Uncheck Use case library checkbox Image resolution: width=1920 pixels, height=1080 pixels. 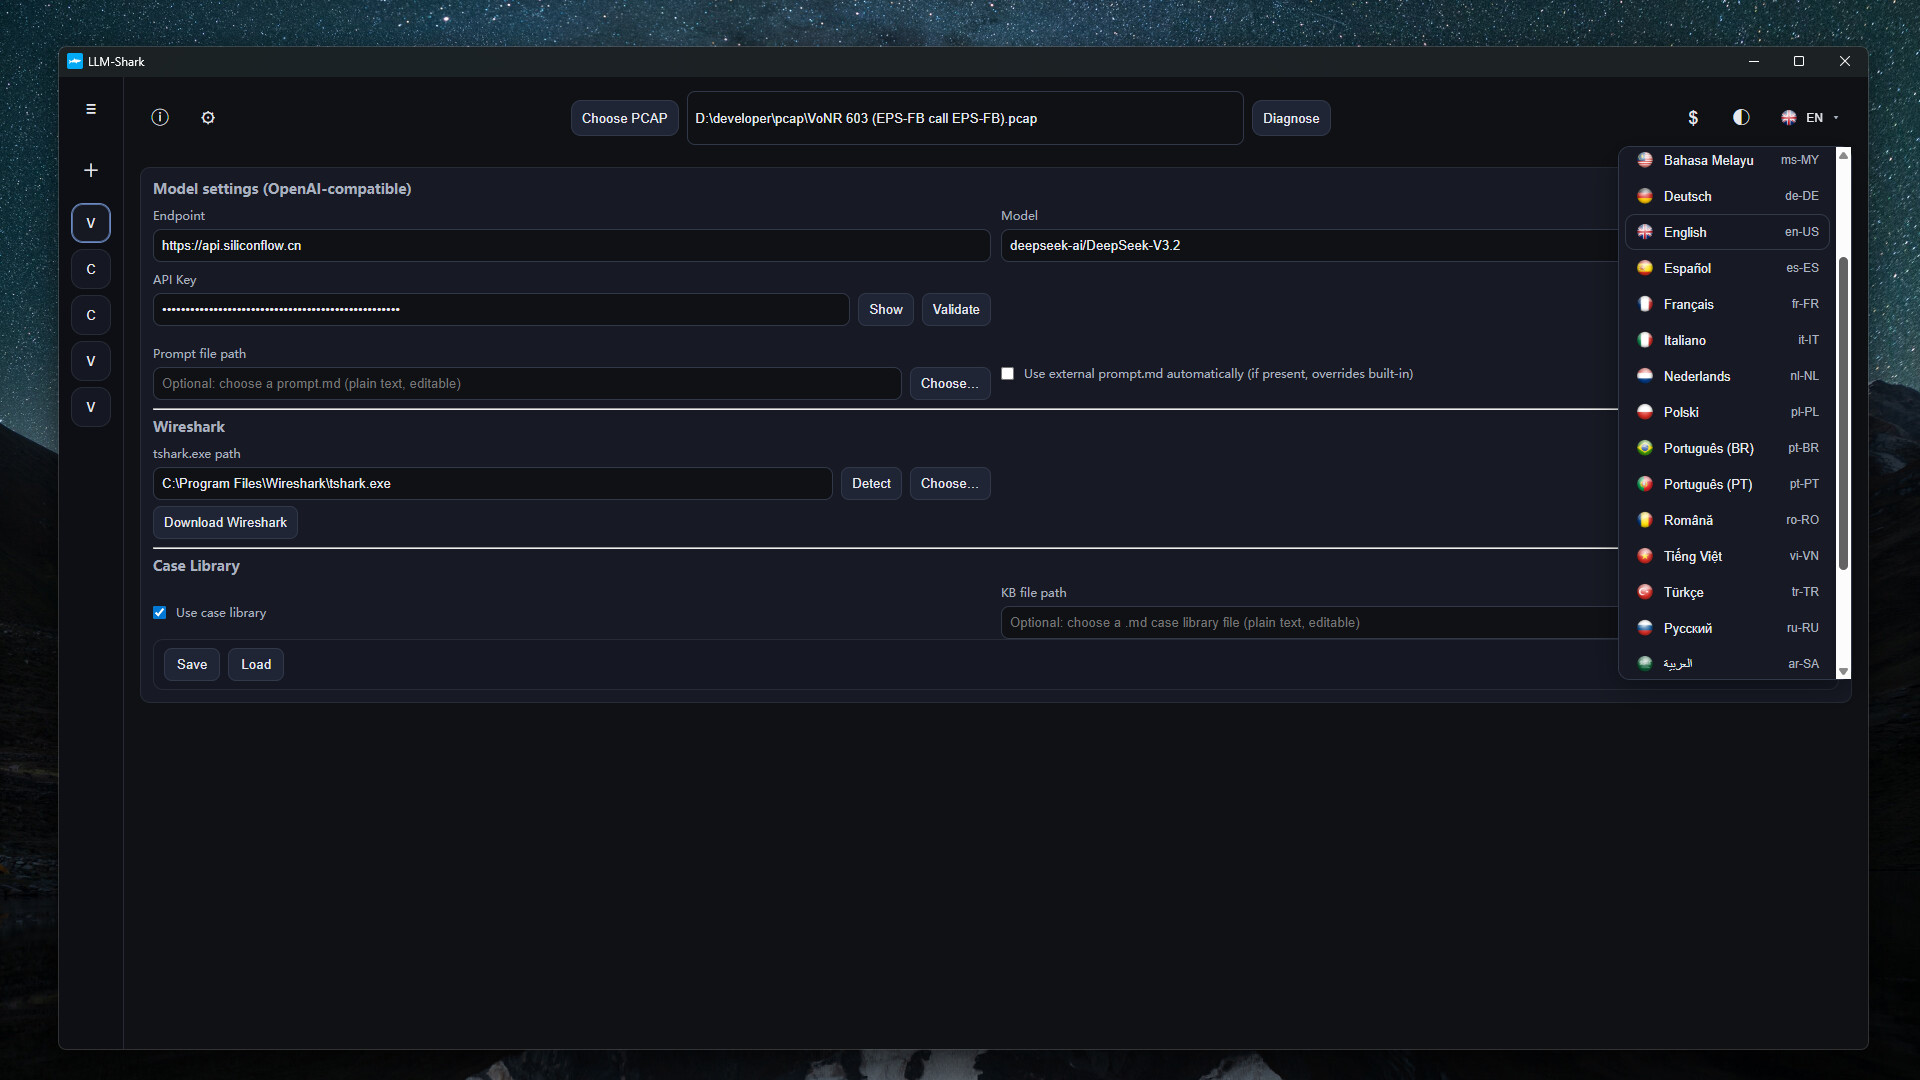(x=160, y=613)
